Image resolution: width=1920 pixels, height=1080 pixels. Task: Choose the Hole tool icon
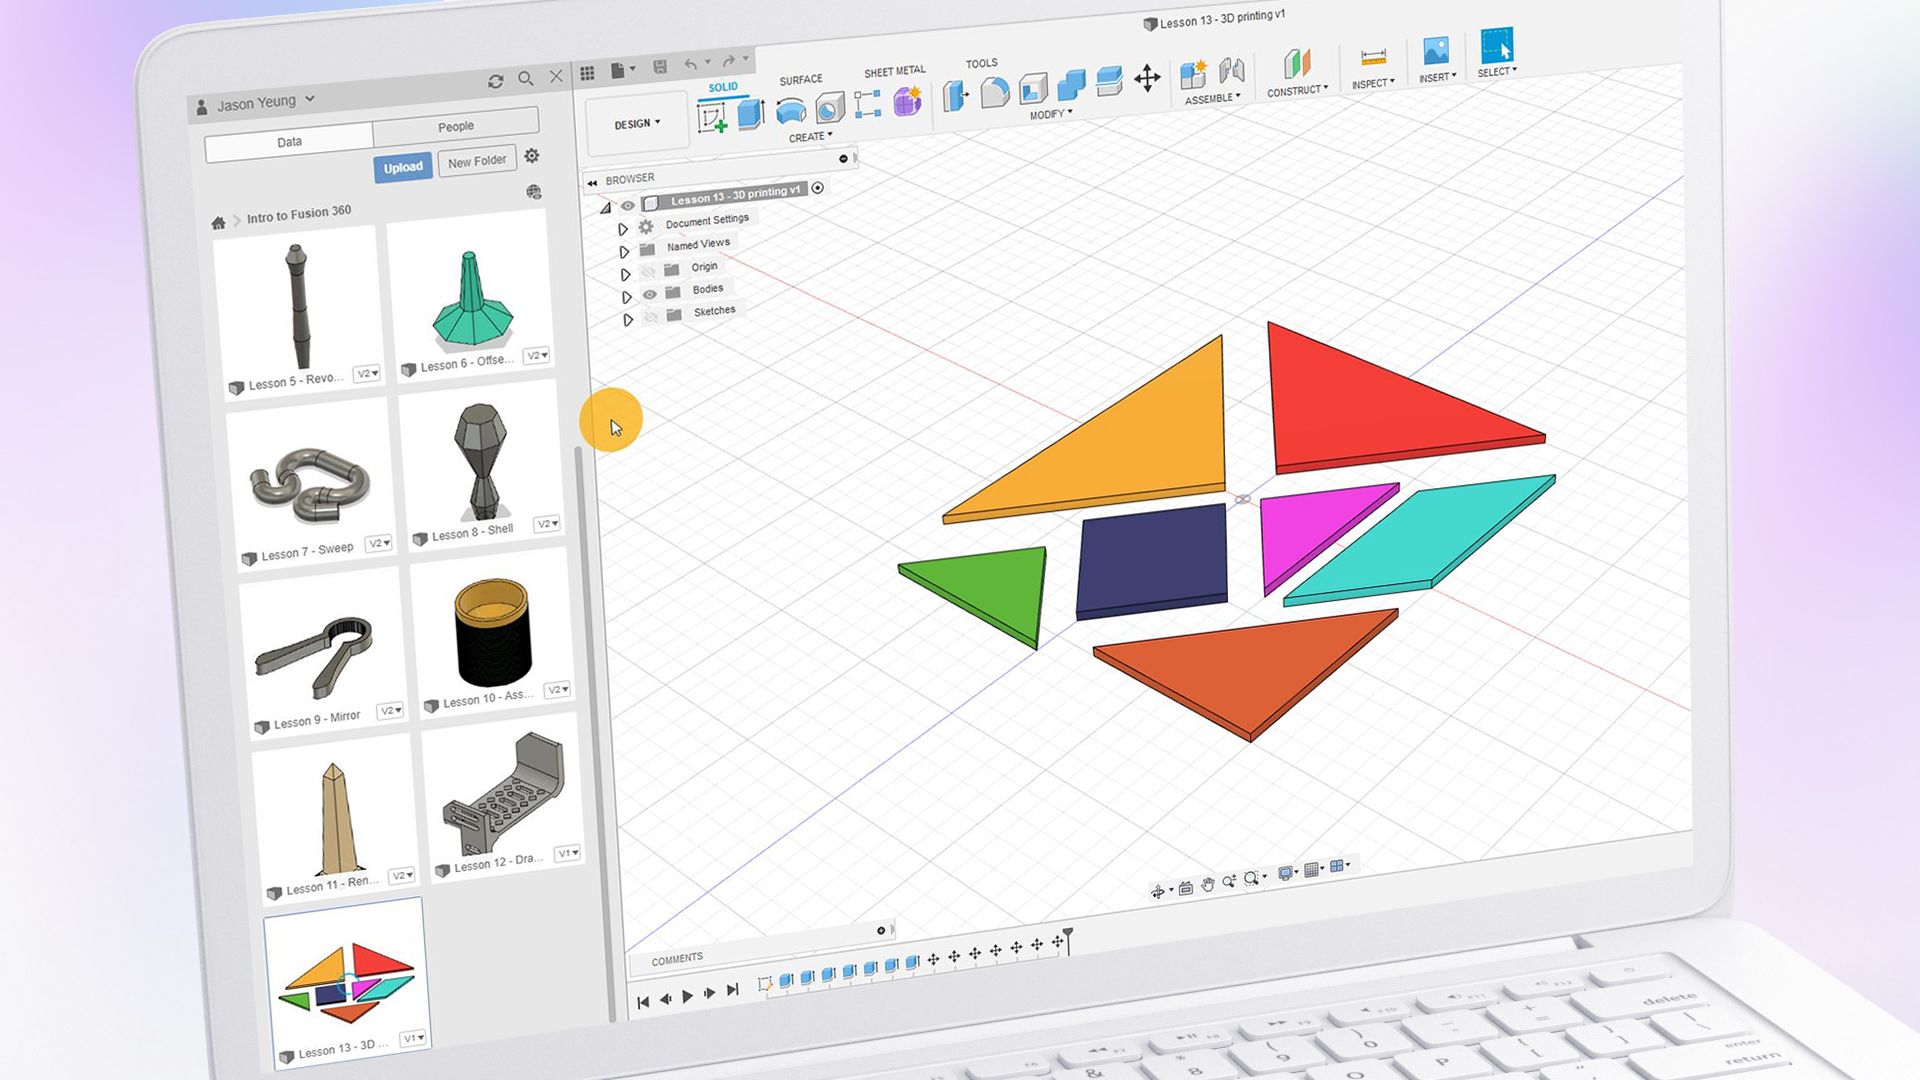tap(829, 107)
